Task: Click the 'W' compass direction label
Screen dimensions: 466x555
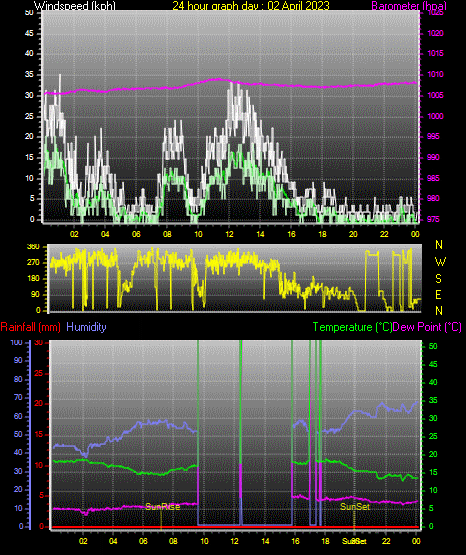Action: coord(440,262)
